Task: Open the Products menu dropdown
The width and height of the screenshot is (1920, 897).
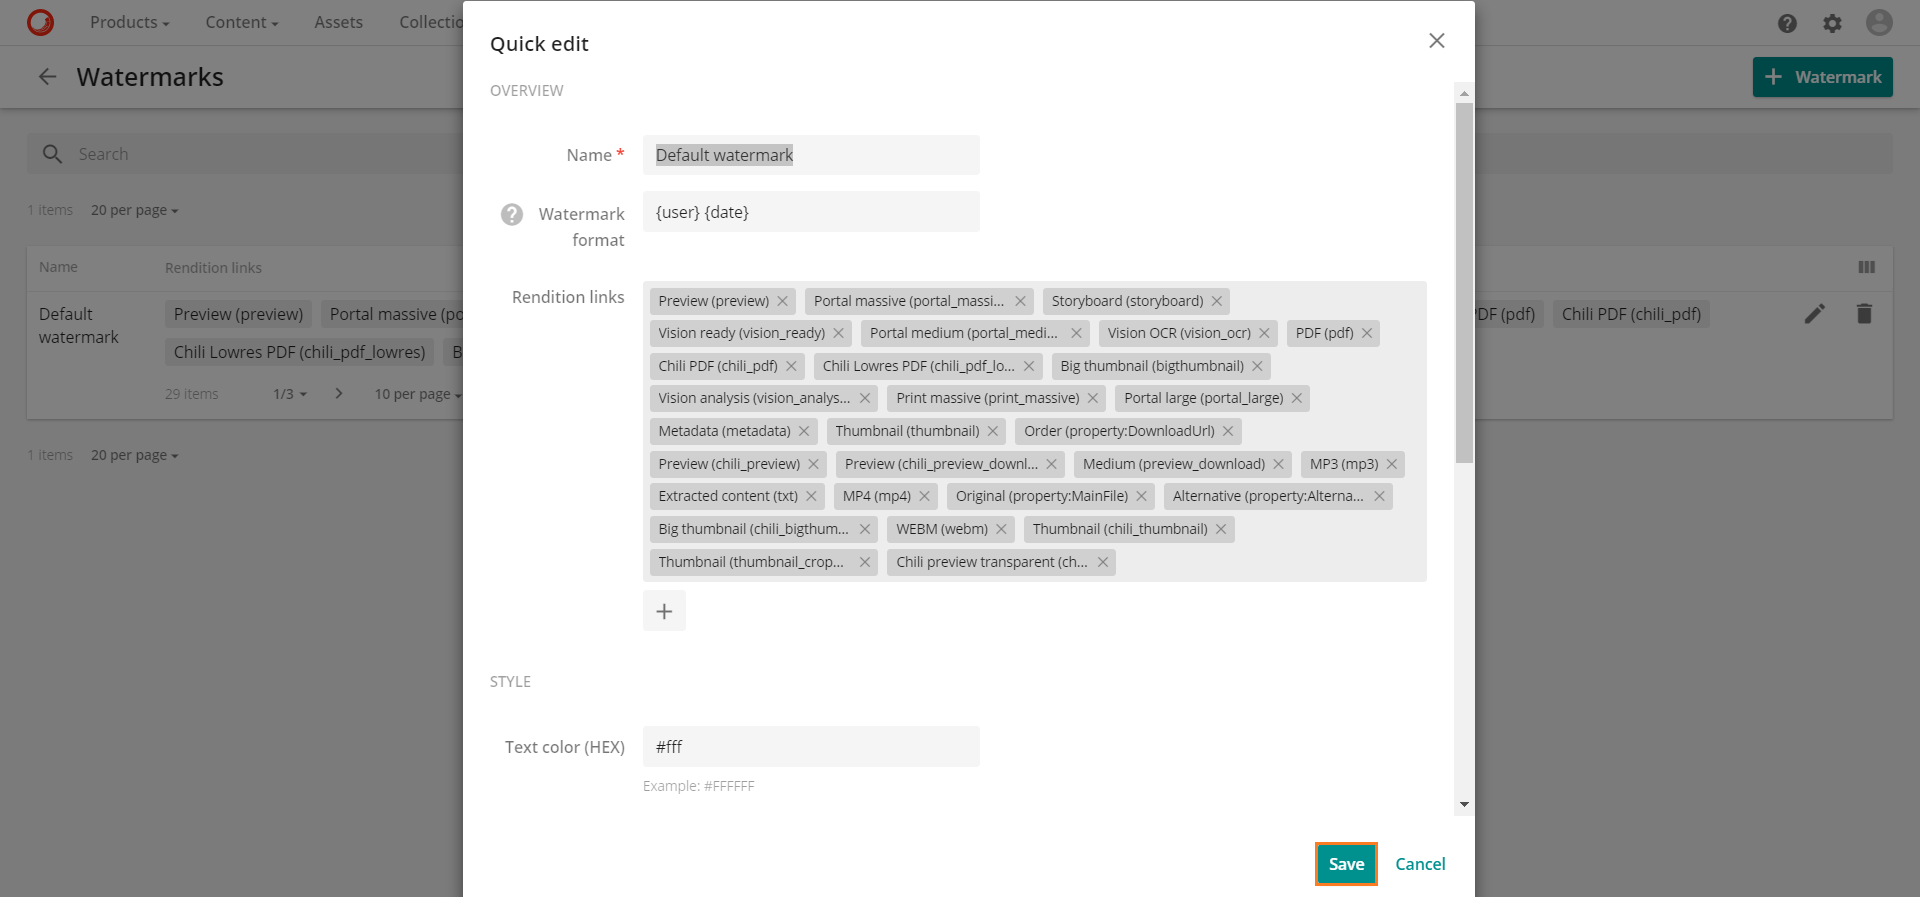Action: point(130,22)
